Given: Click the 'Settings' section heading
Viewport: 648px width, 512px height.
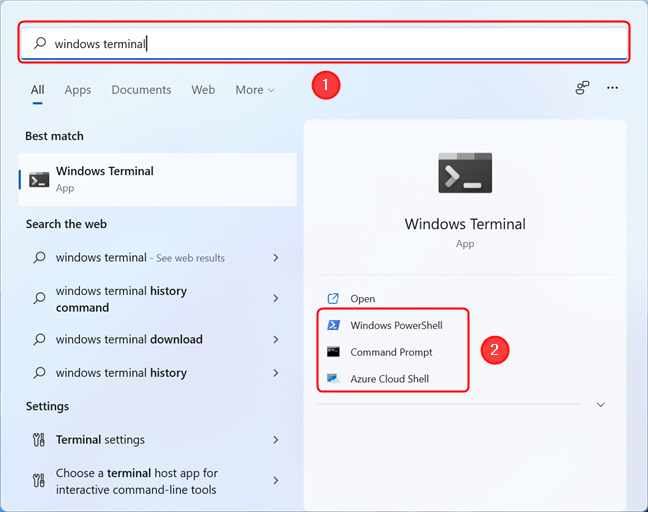Looking at the screenshot, I should (47, 406).
